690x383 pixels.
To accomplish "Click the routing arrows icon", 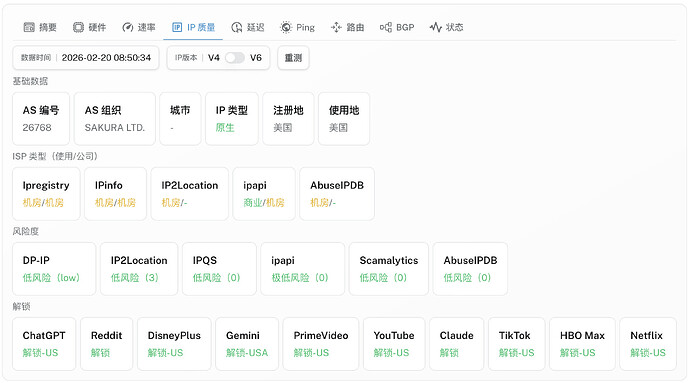I will 336,27.
